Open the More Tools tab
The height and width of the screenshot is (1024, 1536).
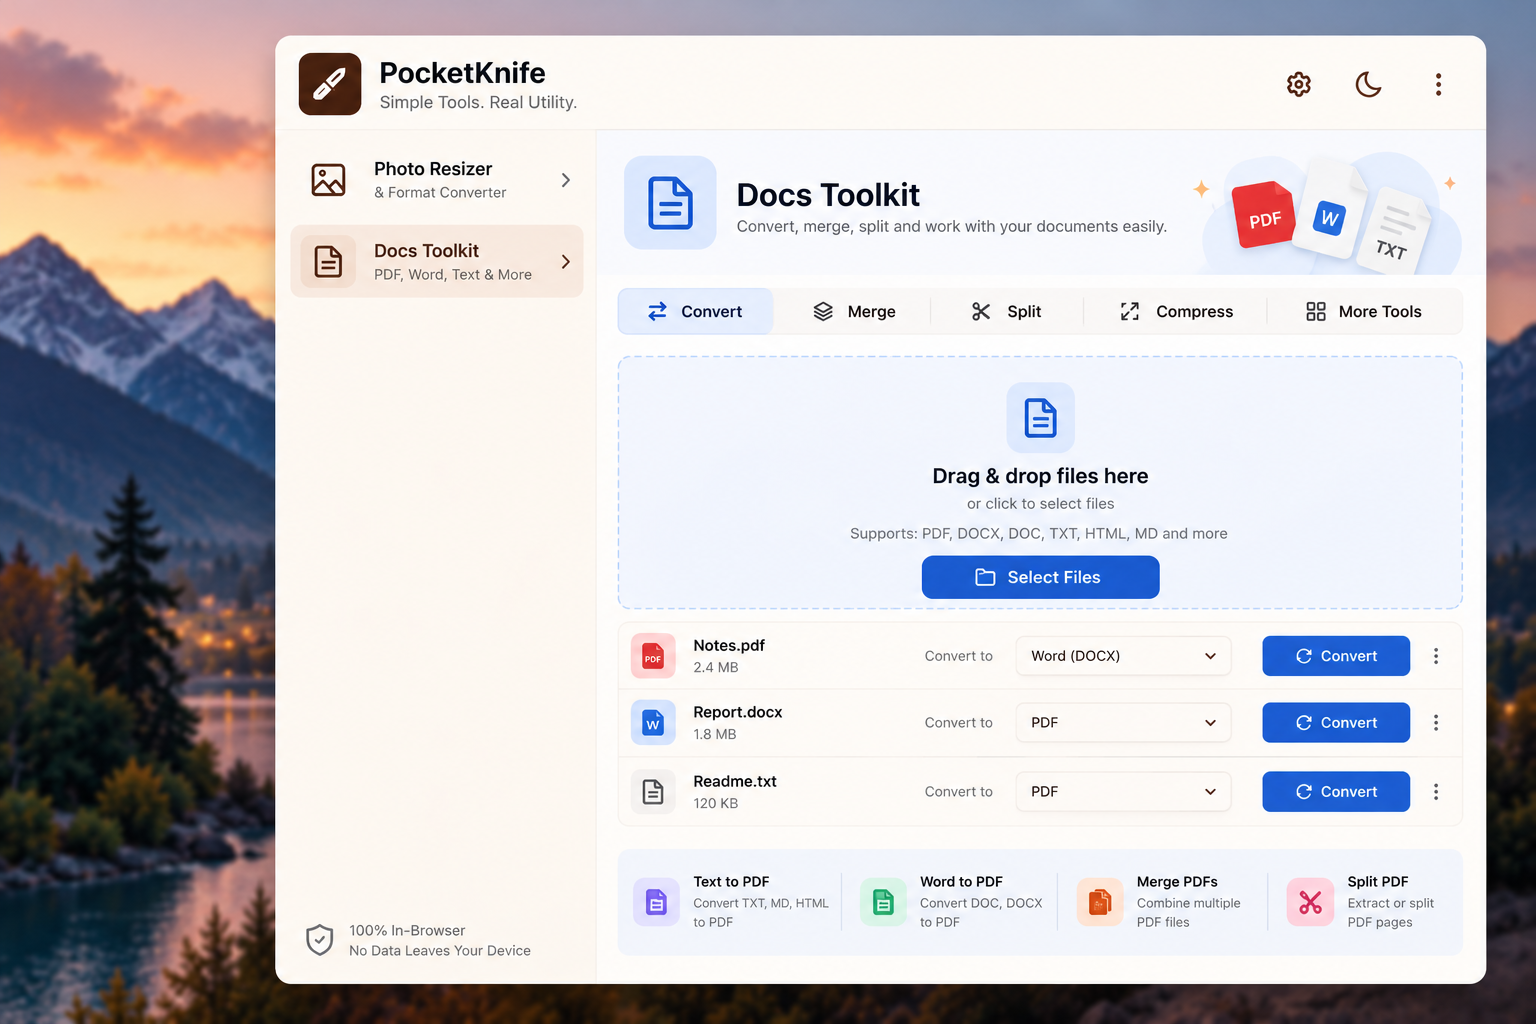(1364, 311)
